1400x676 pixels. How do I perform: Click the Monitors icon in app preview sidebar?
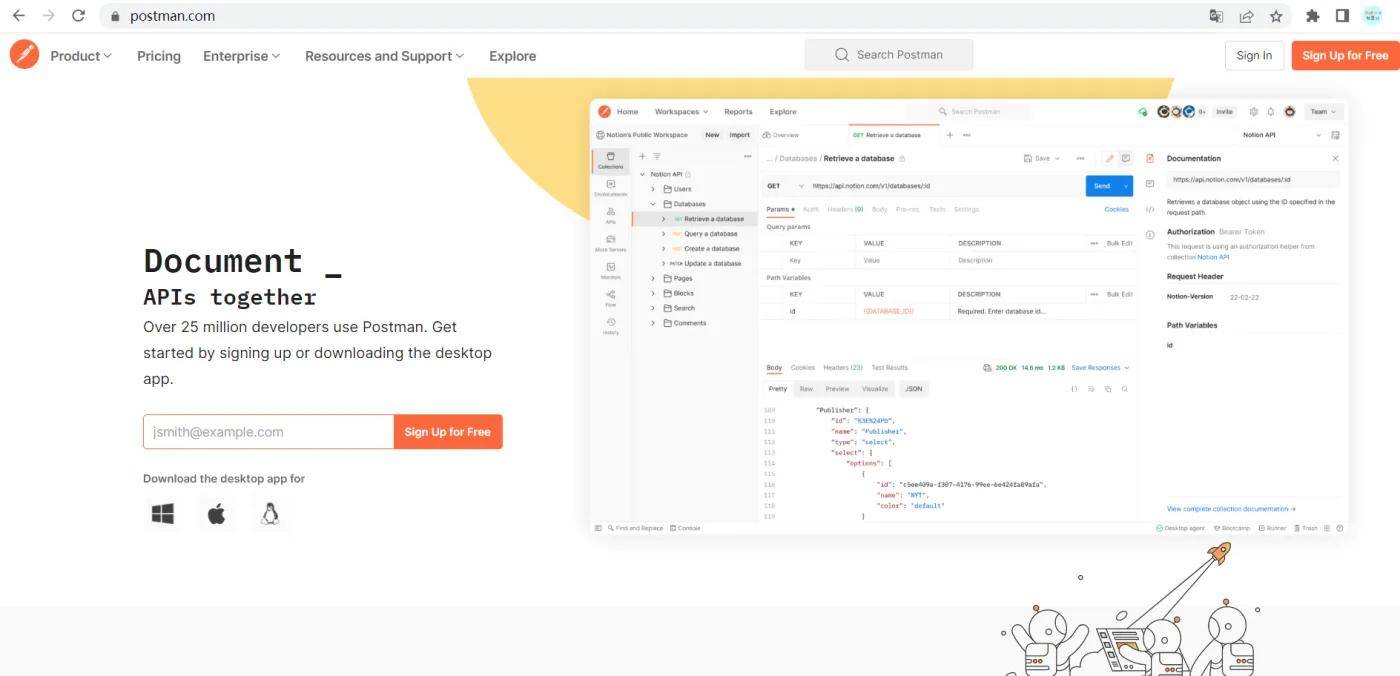coord(611,270)
